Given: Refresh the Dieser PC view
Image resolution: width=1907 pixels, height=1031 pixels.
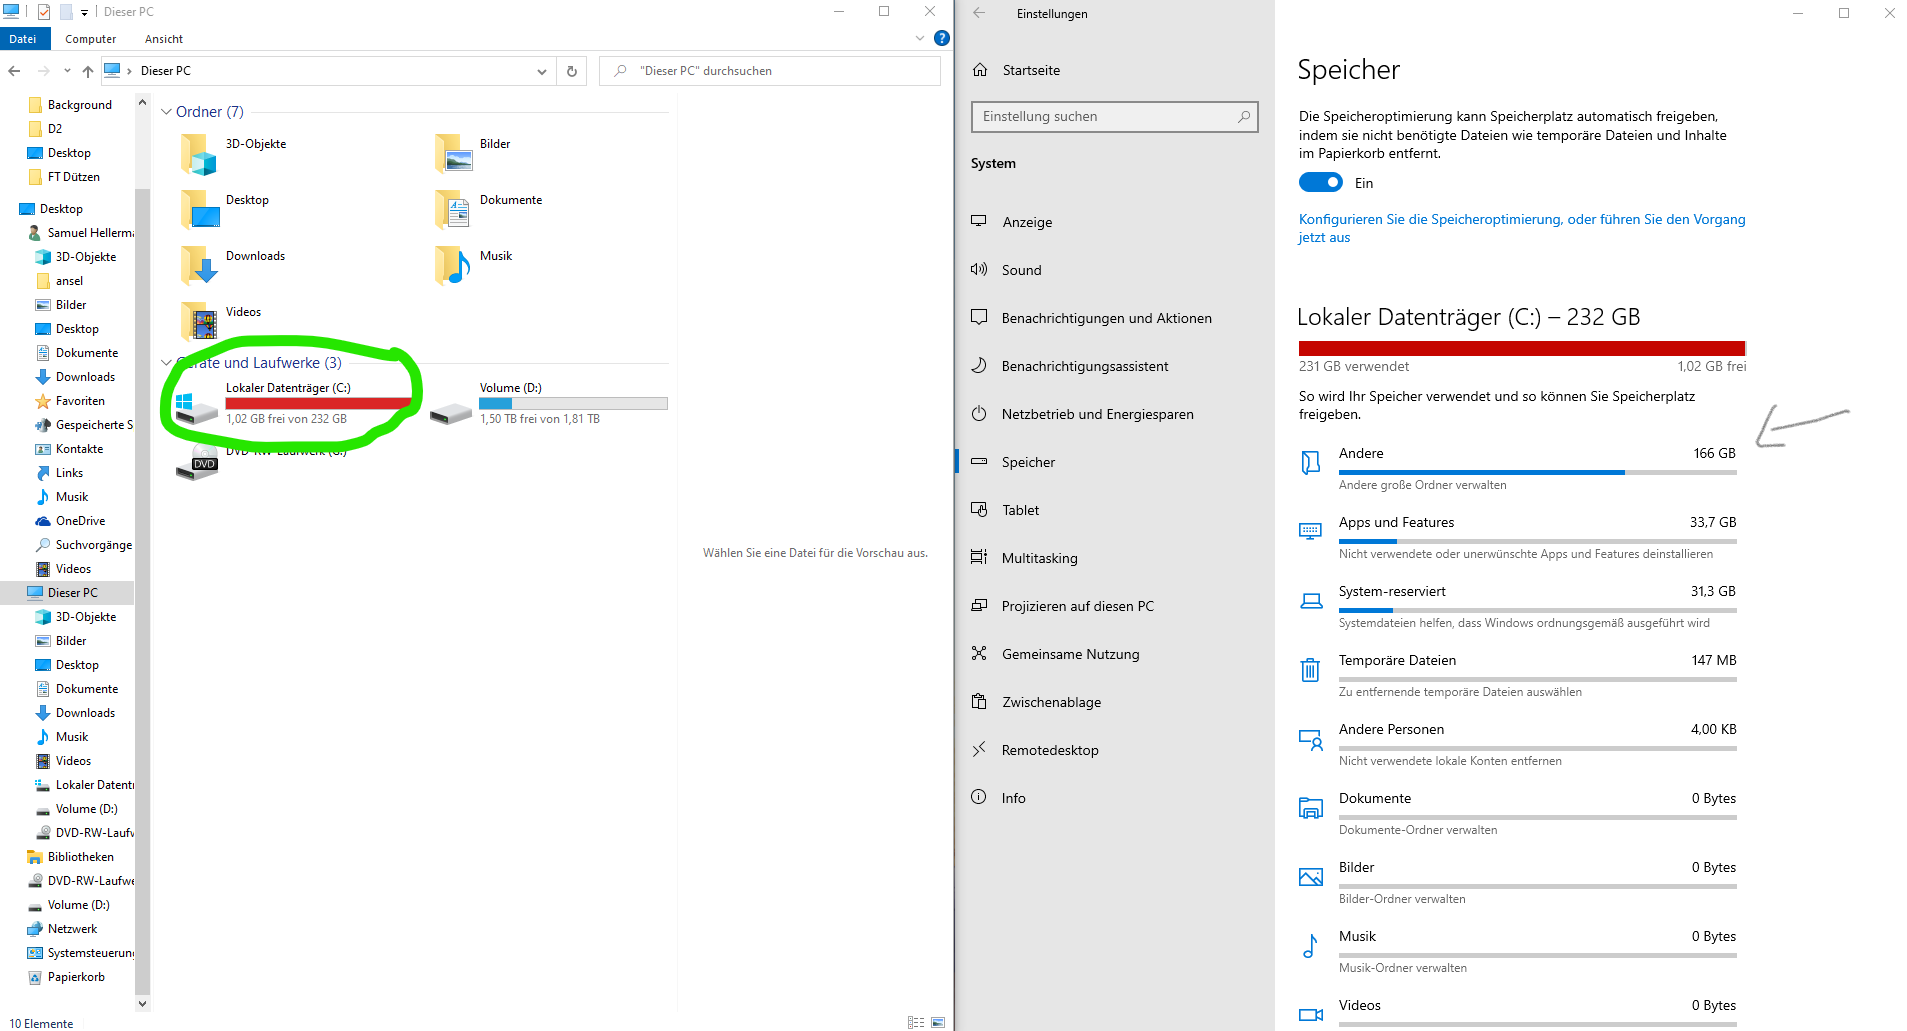Looking at the screenshot, I should click(x=572, y=71).
